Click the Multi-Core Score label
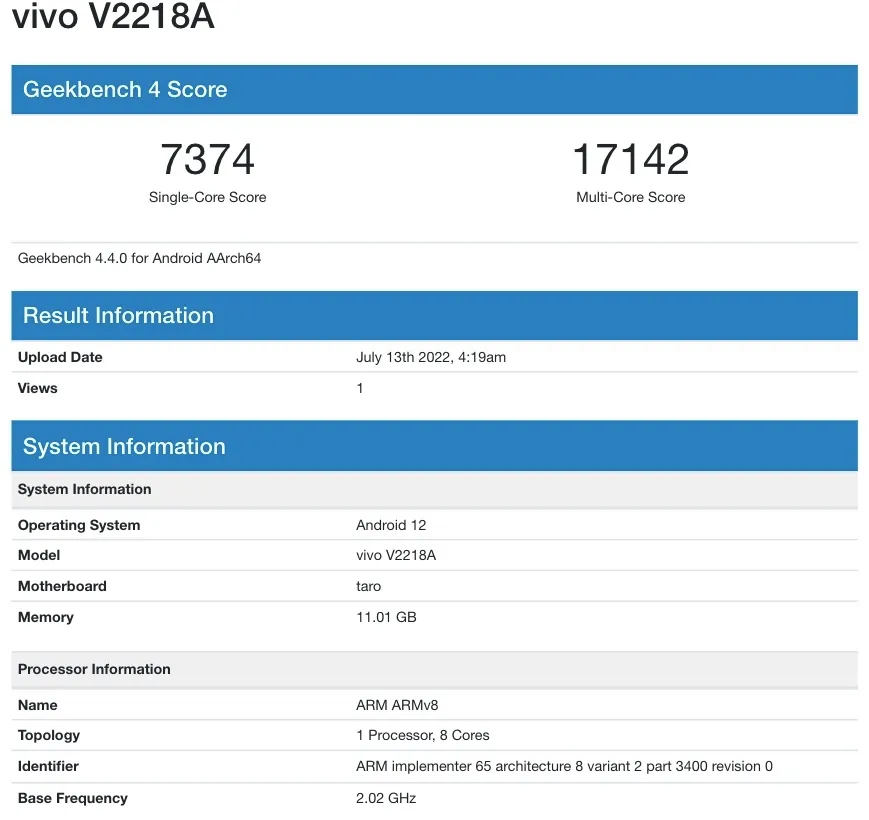869x820 pixels. point(630,197)
